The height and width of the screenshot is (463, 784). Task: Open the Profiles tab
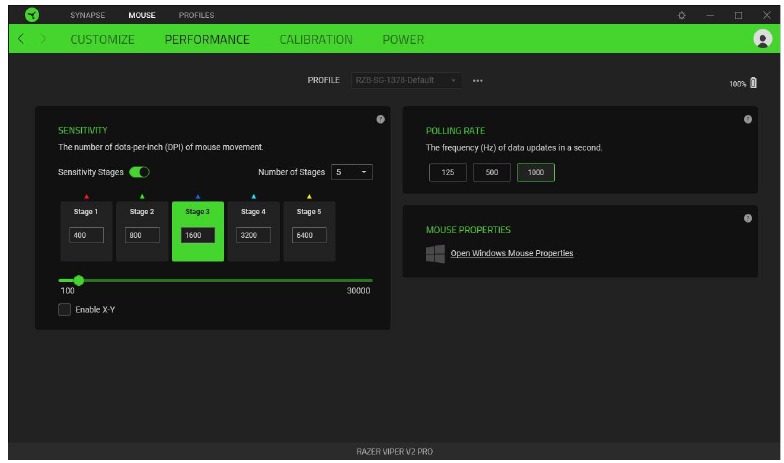(196, 16)
